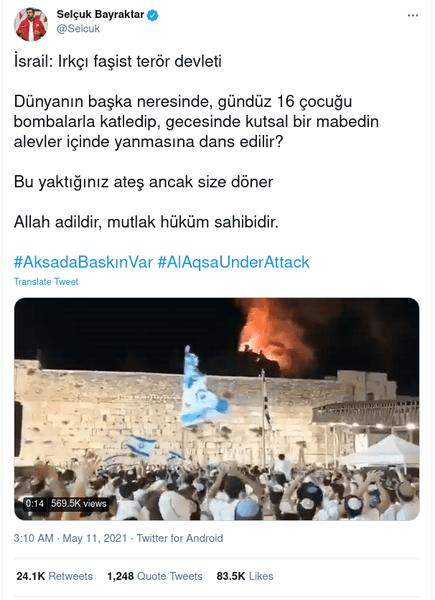Click the Selçuk Bayraktar display name
The width and height of the screenshot is (435, 600).
pos(100,15)
